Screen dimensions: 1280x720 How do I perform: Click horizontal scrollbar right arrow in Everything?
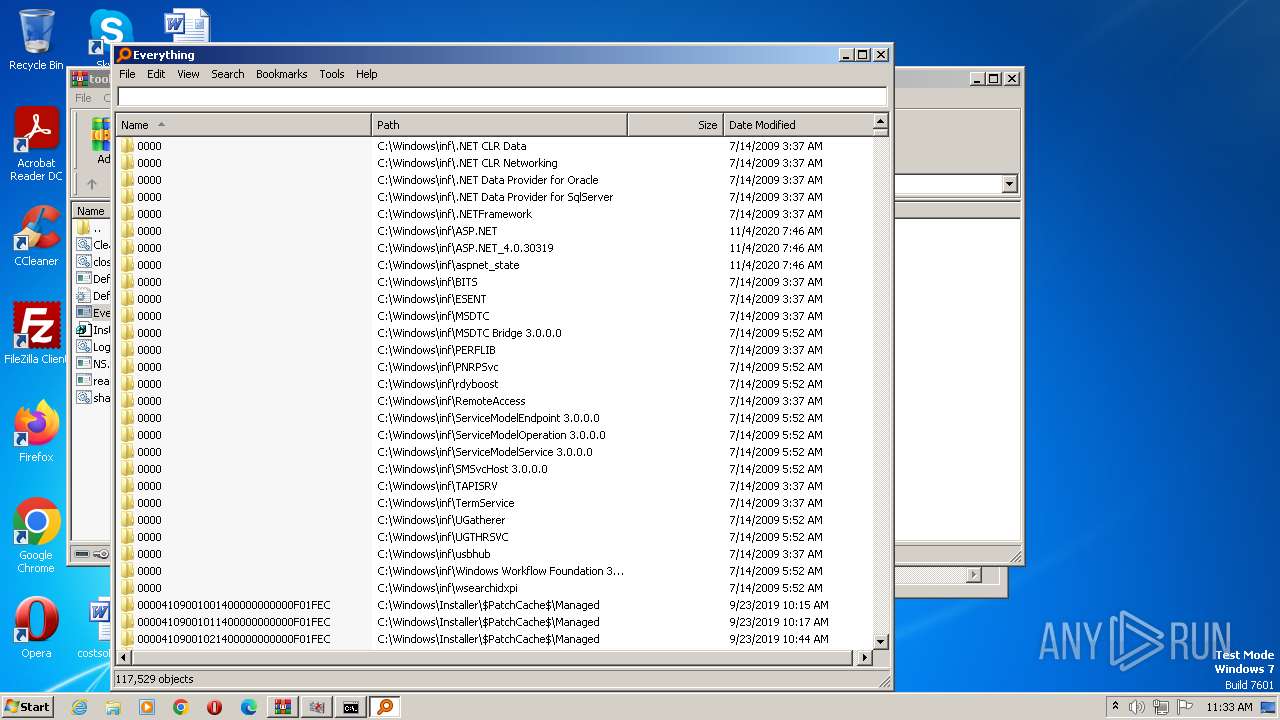(865, 658)
